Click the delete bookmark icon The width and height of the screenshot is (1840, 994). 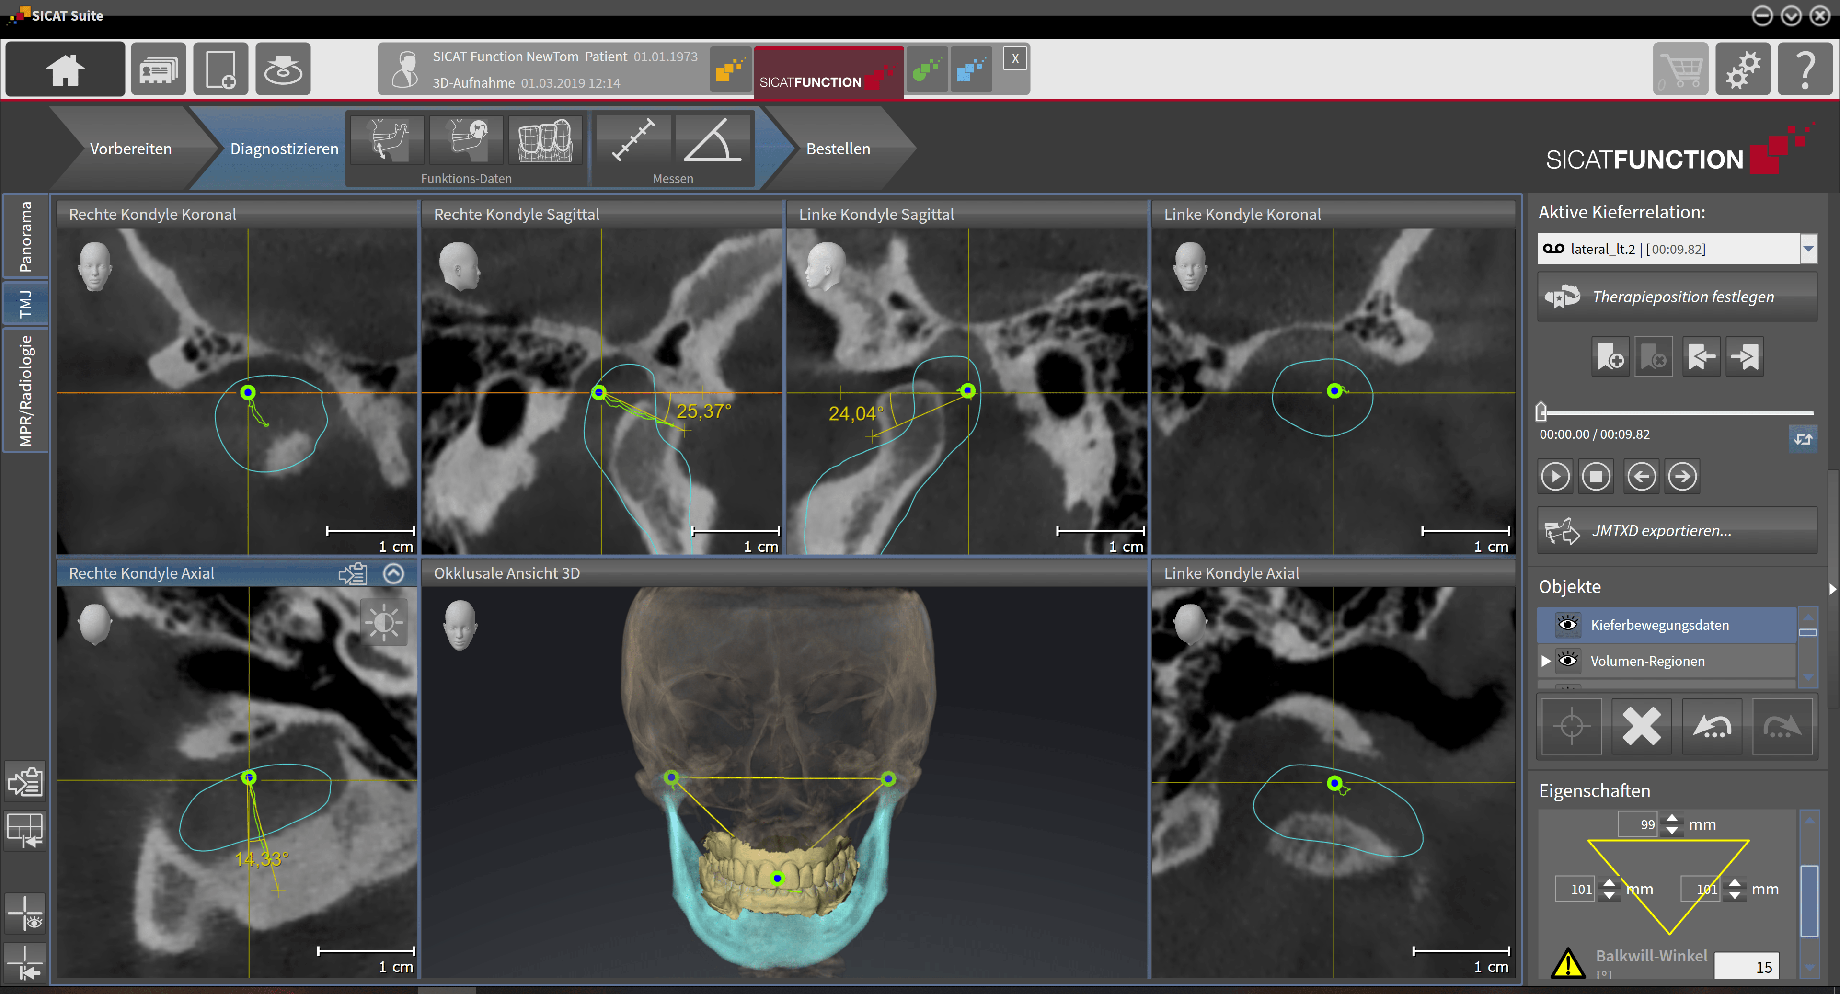click(1654, 357)
